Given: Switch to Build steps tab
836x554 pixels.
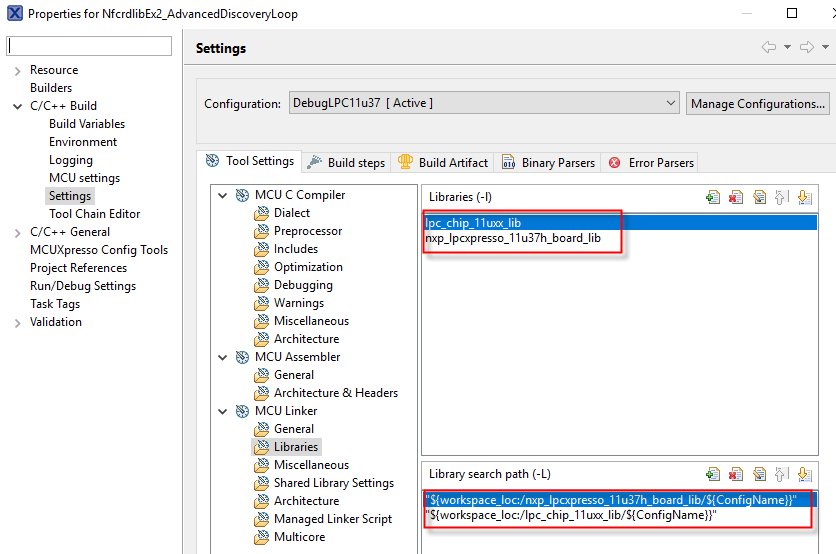Looking at the screenshot, I should 347,163.
